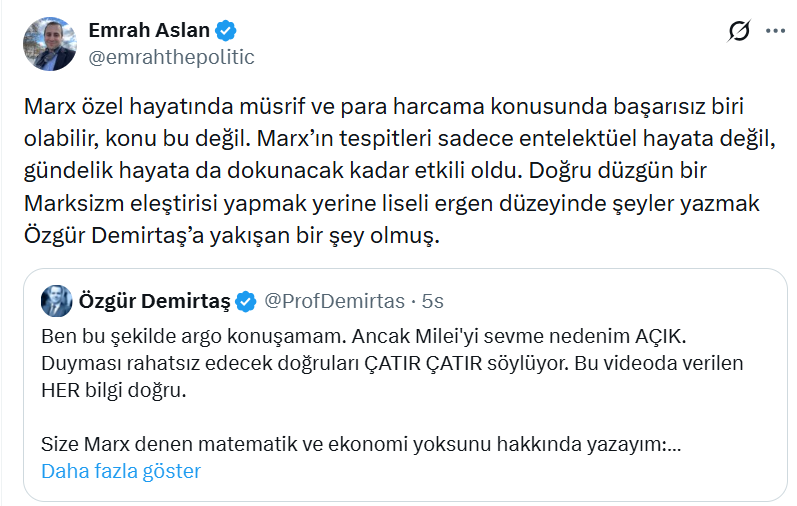Click Özgür Demirtaş's small avatar in quote
The image size is (797, 506).
[x=55, y=300]
